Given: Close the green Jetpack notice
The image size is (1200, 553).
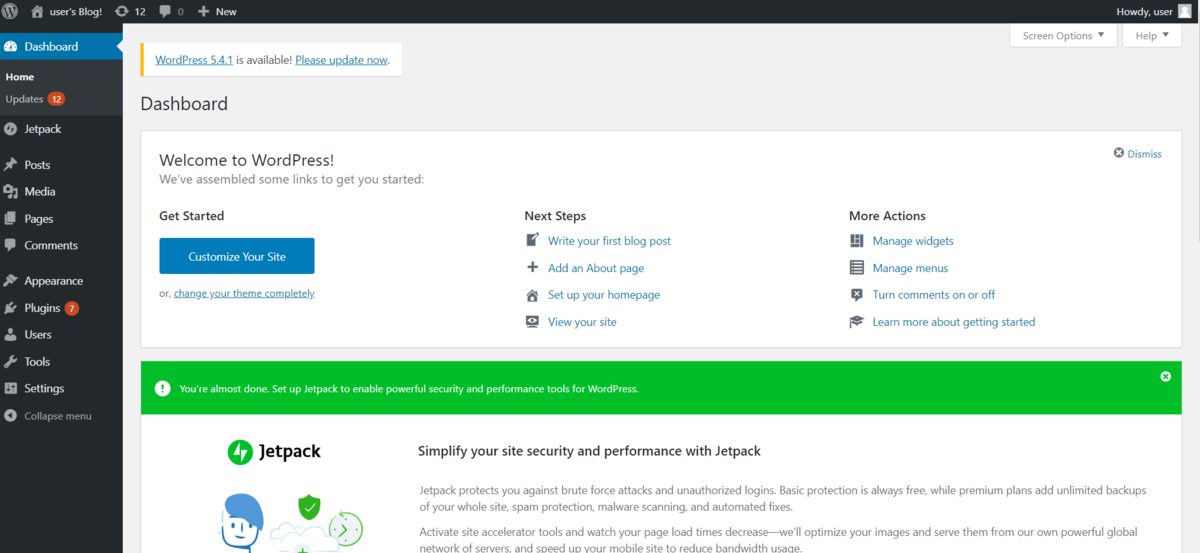Looking at the screenshot, I should point(1165,376).
